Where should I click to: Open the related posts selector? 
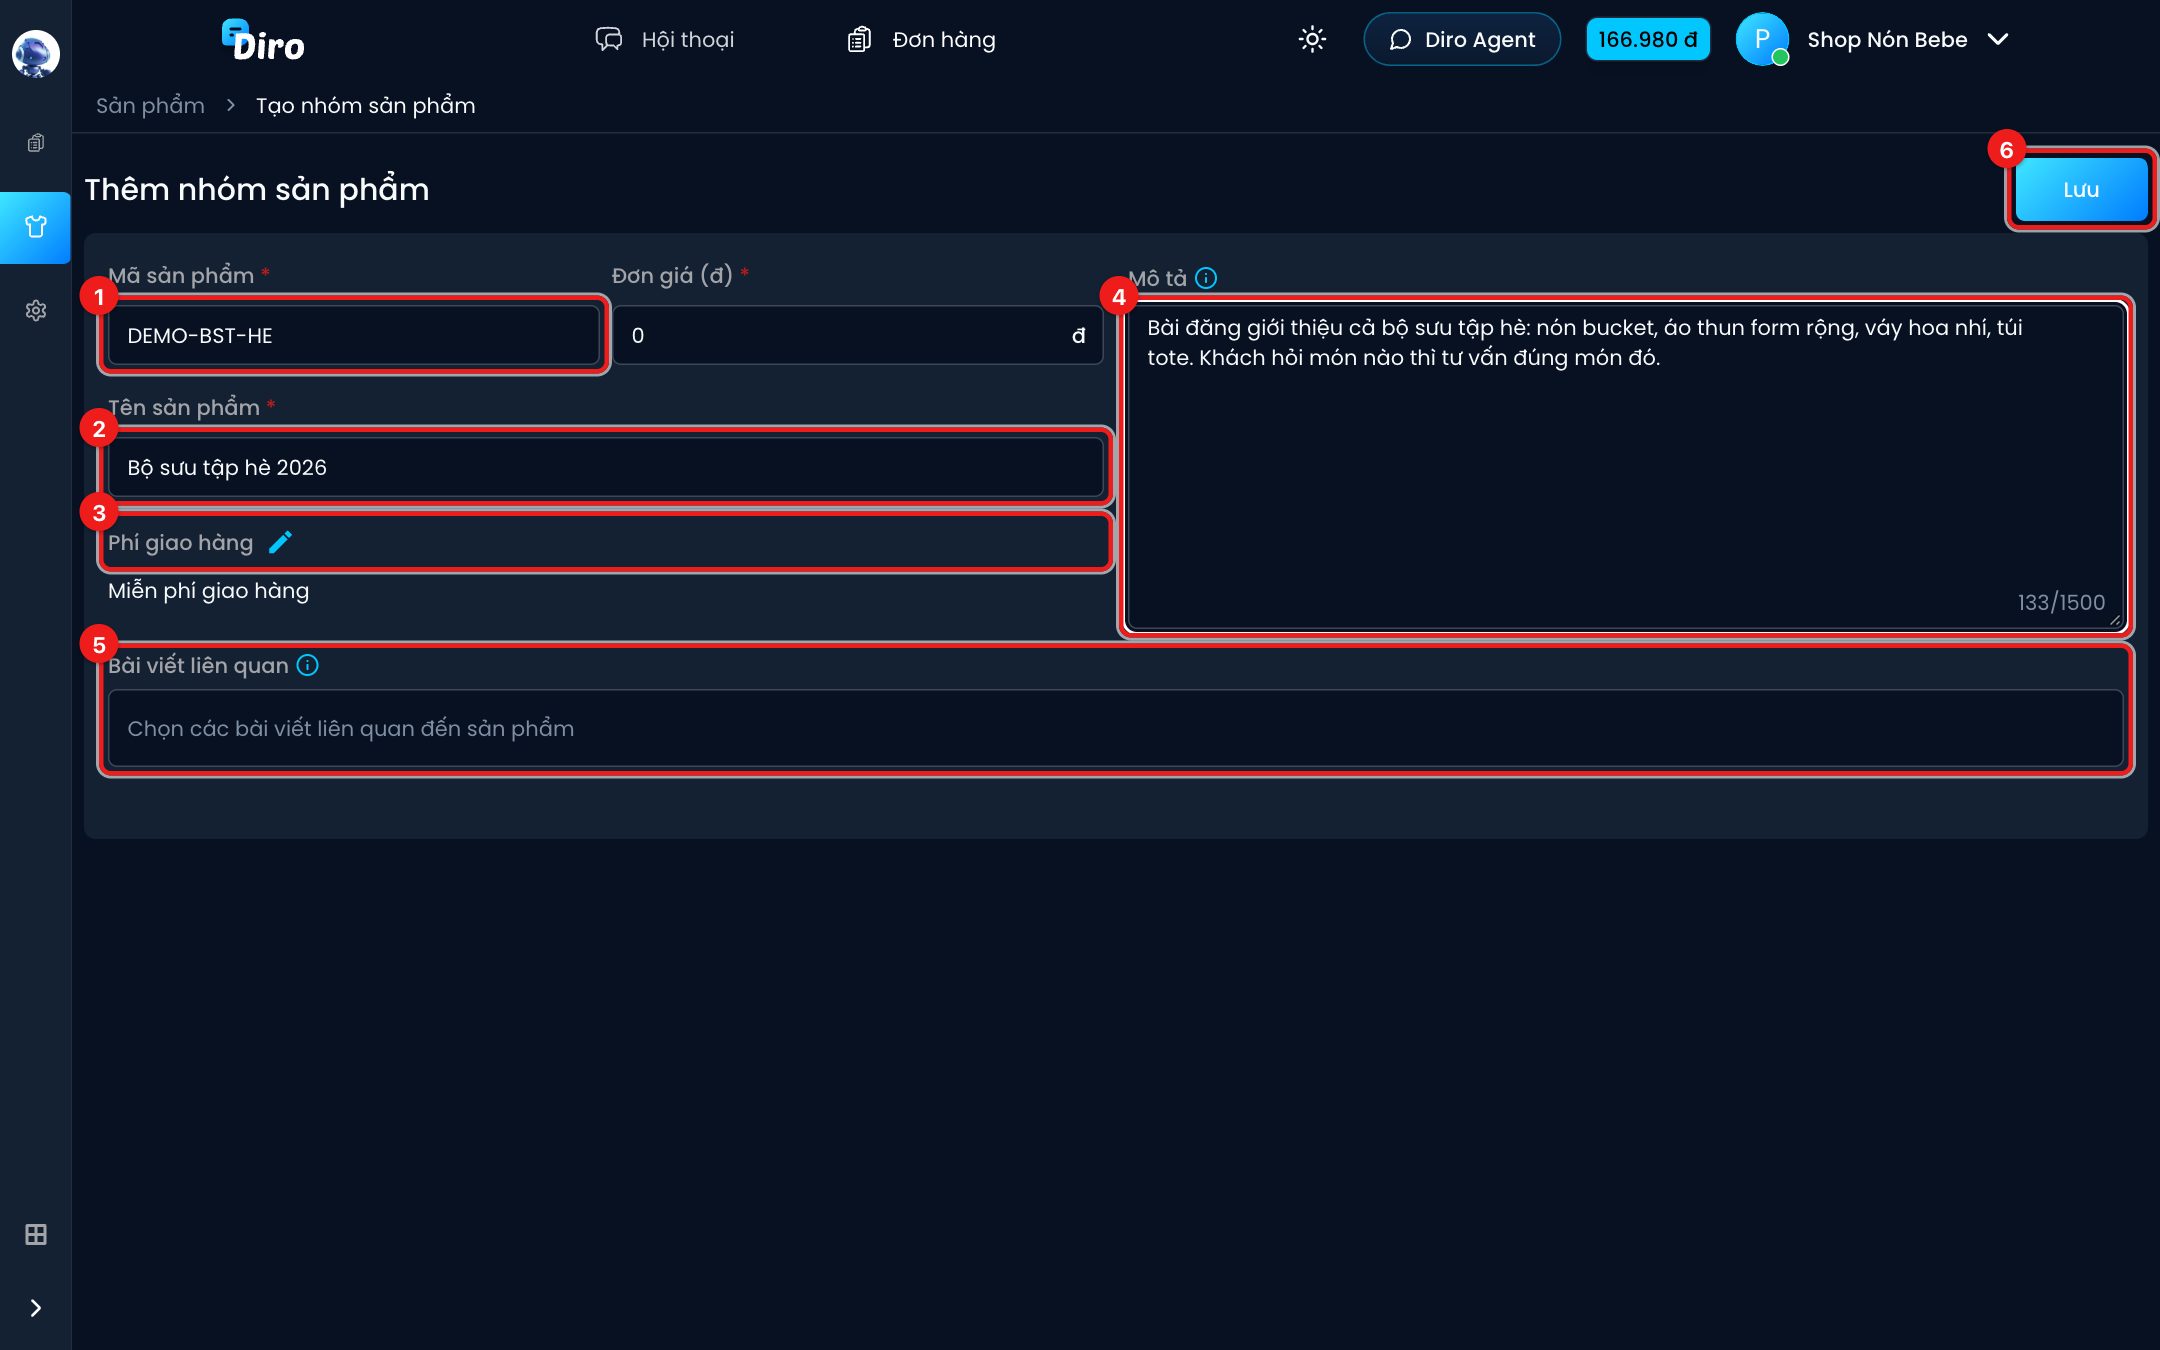[1115, 728]
